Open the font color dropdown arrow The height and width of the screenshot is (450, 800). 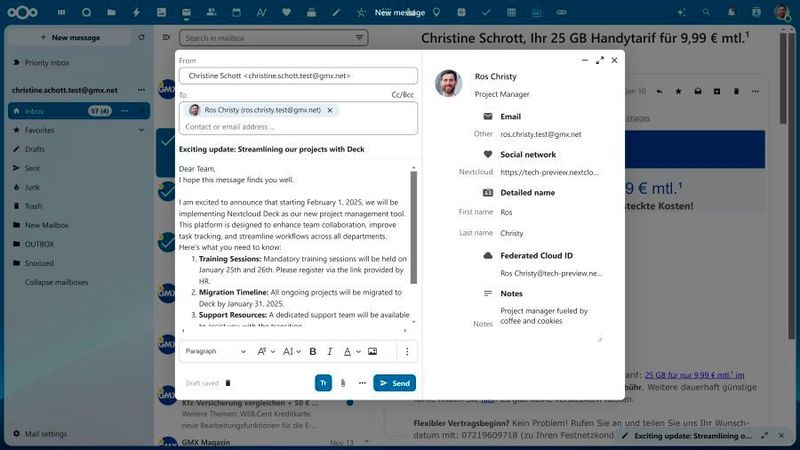(x=359, y=352)
